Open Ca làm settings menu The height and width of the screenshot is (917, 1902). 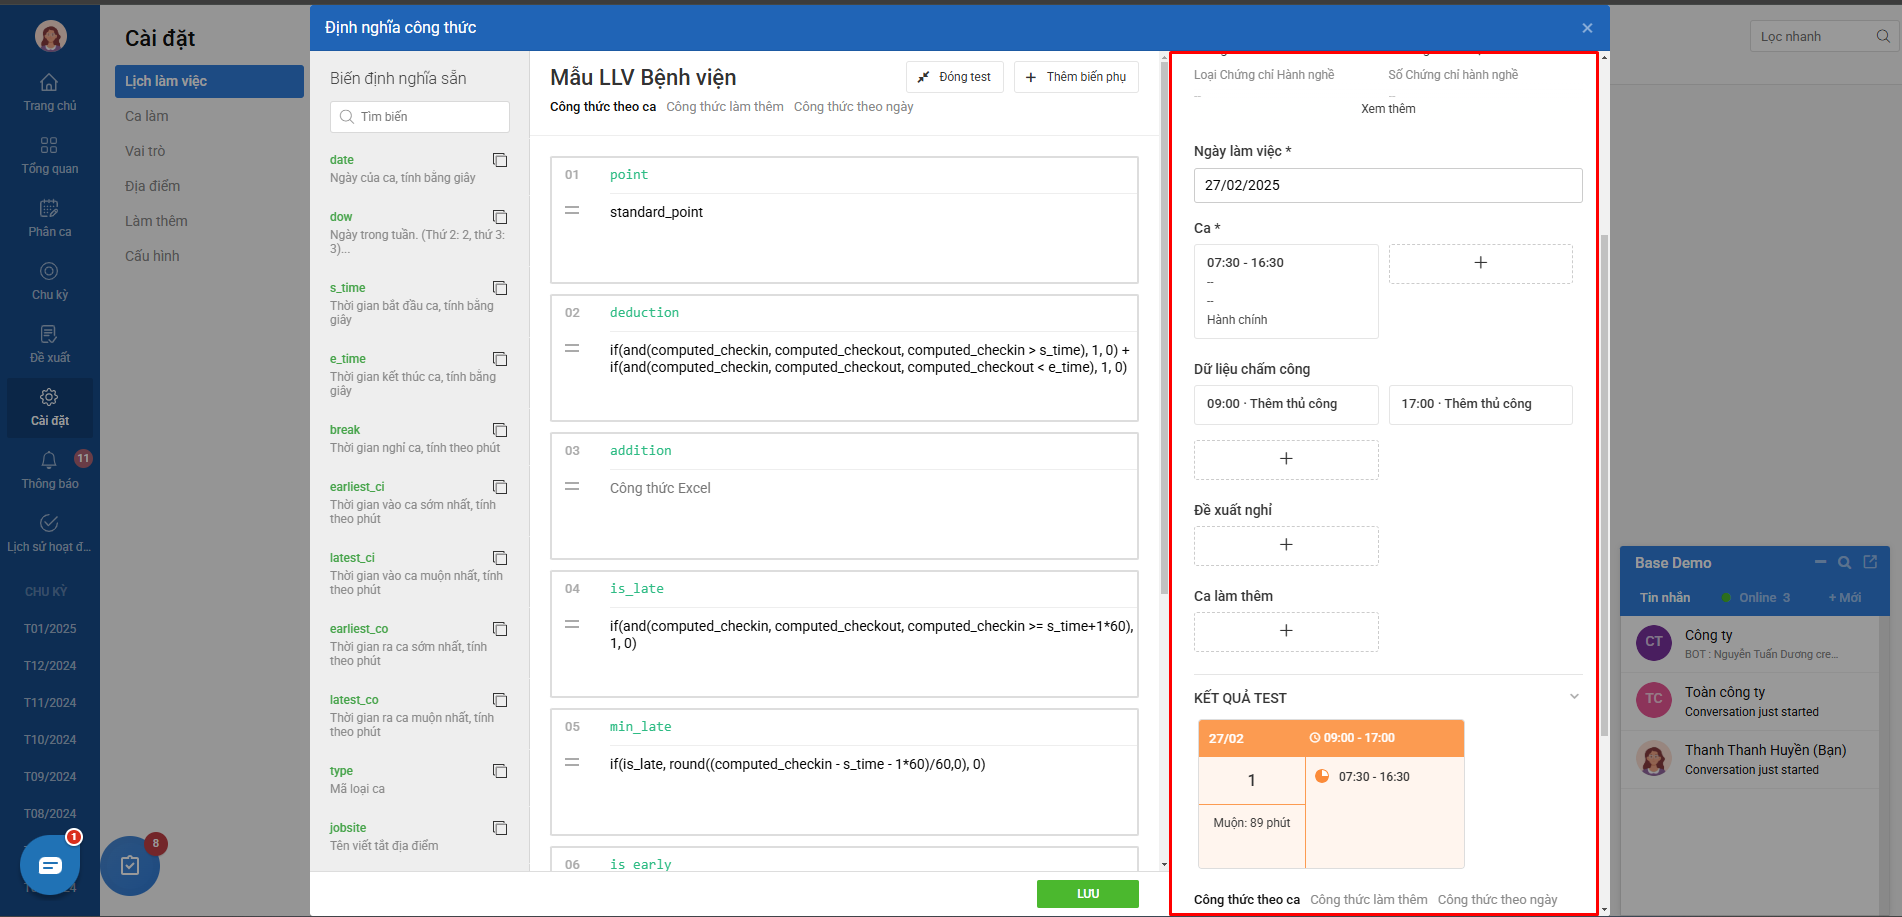[147, 116]
